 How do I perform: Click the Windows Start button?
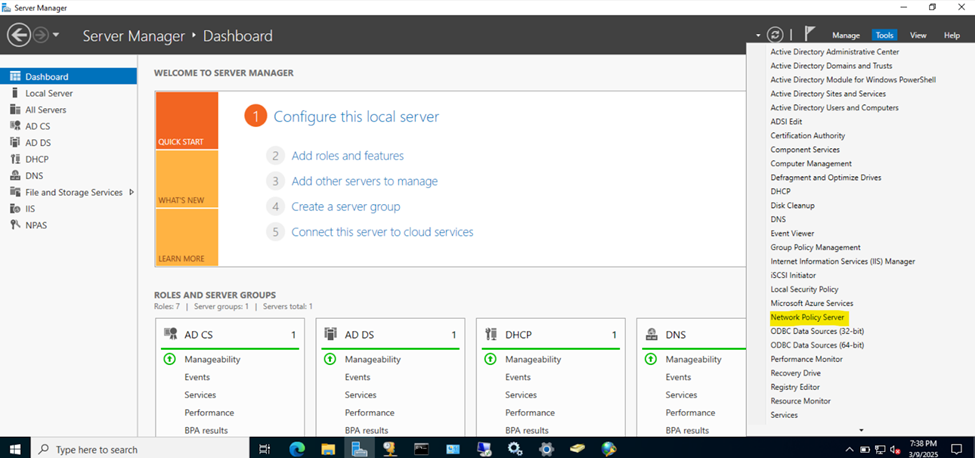click(x=14, y=449)
